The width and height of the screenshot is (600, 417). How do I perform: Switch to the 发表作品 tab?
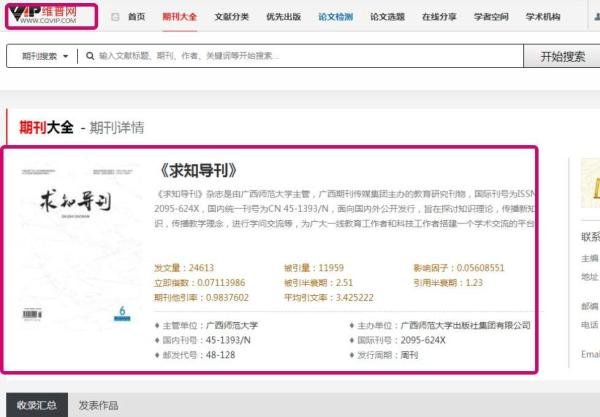coord(98,405)
